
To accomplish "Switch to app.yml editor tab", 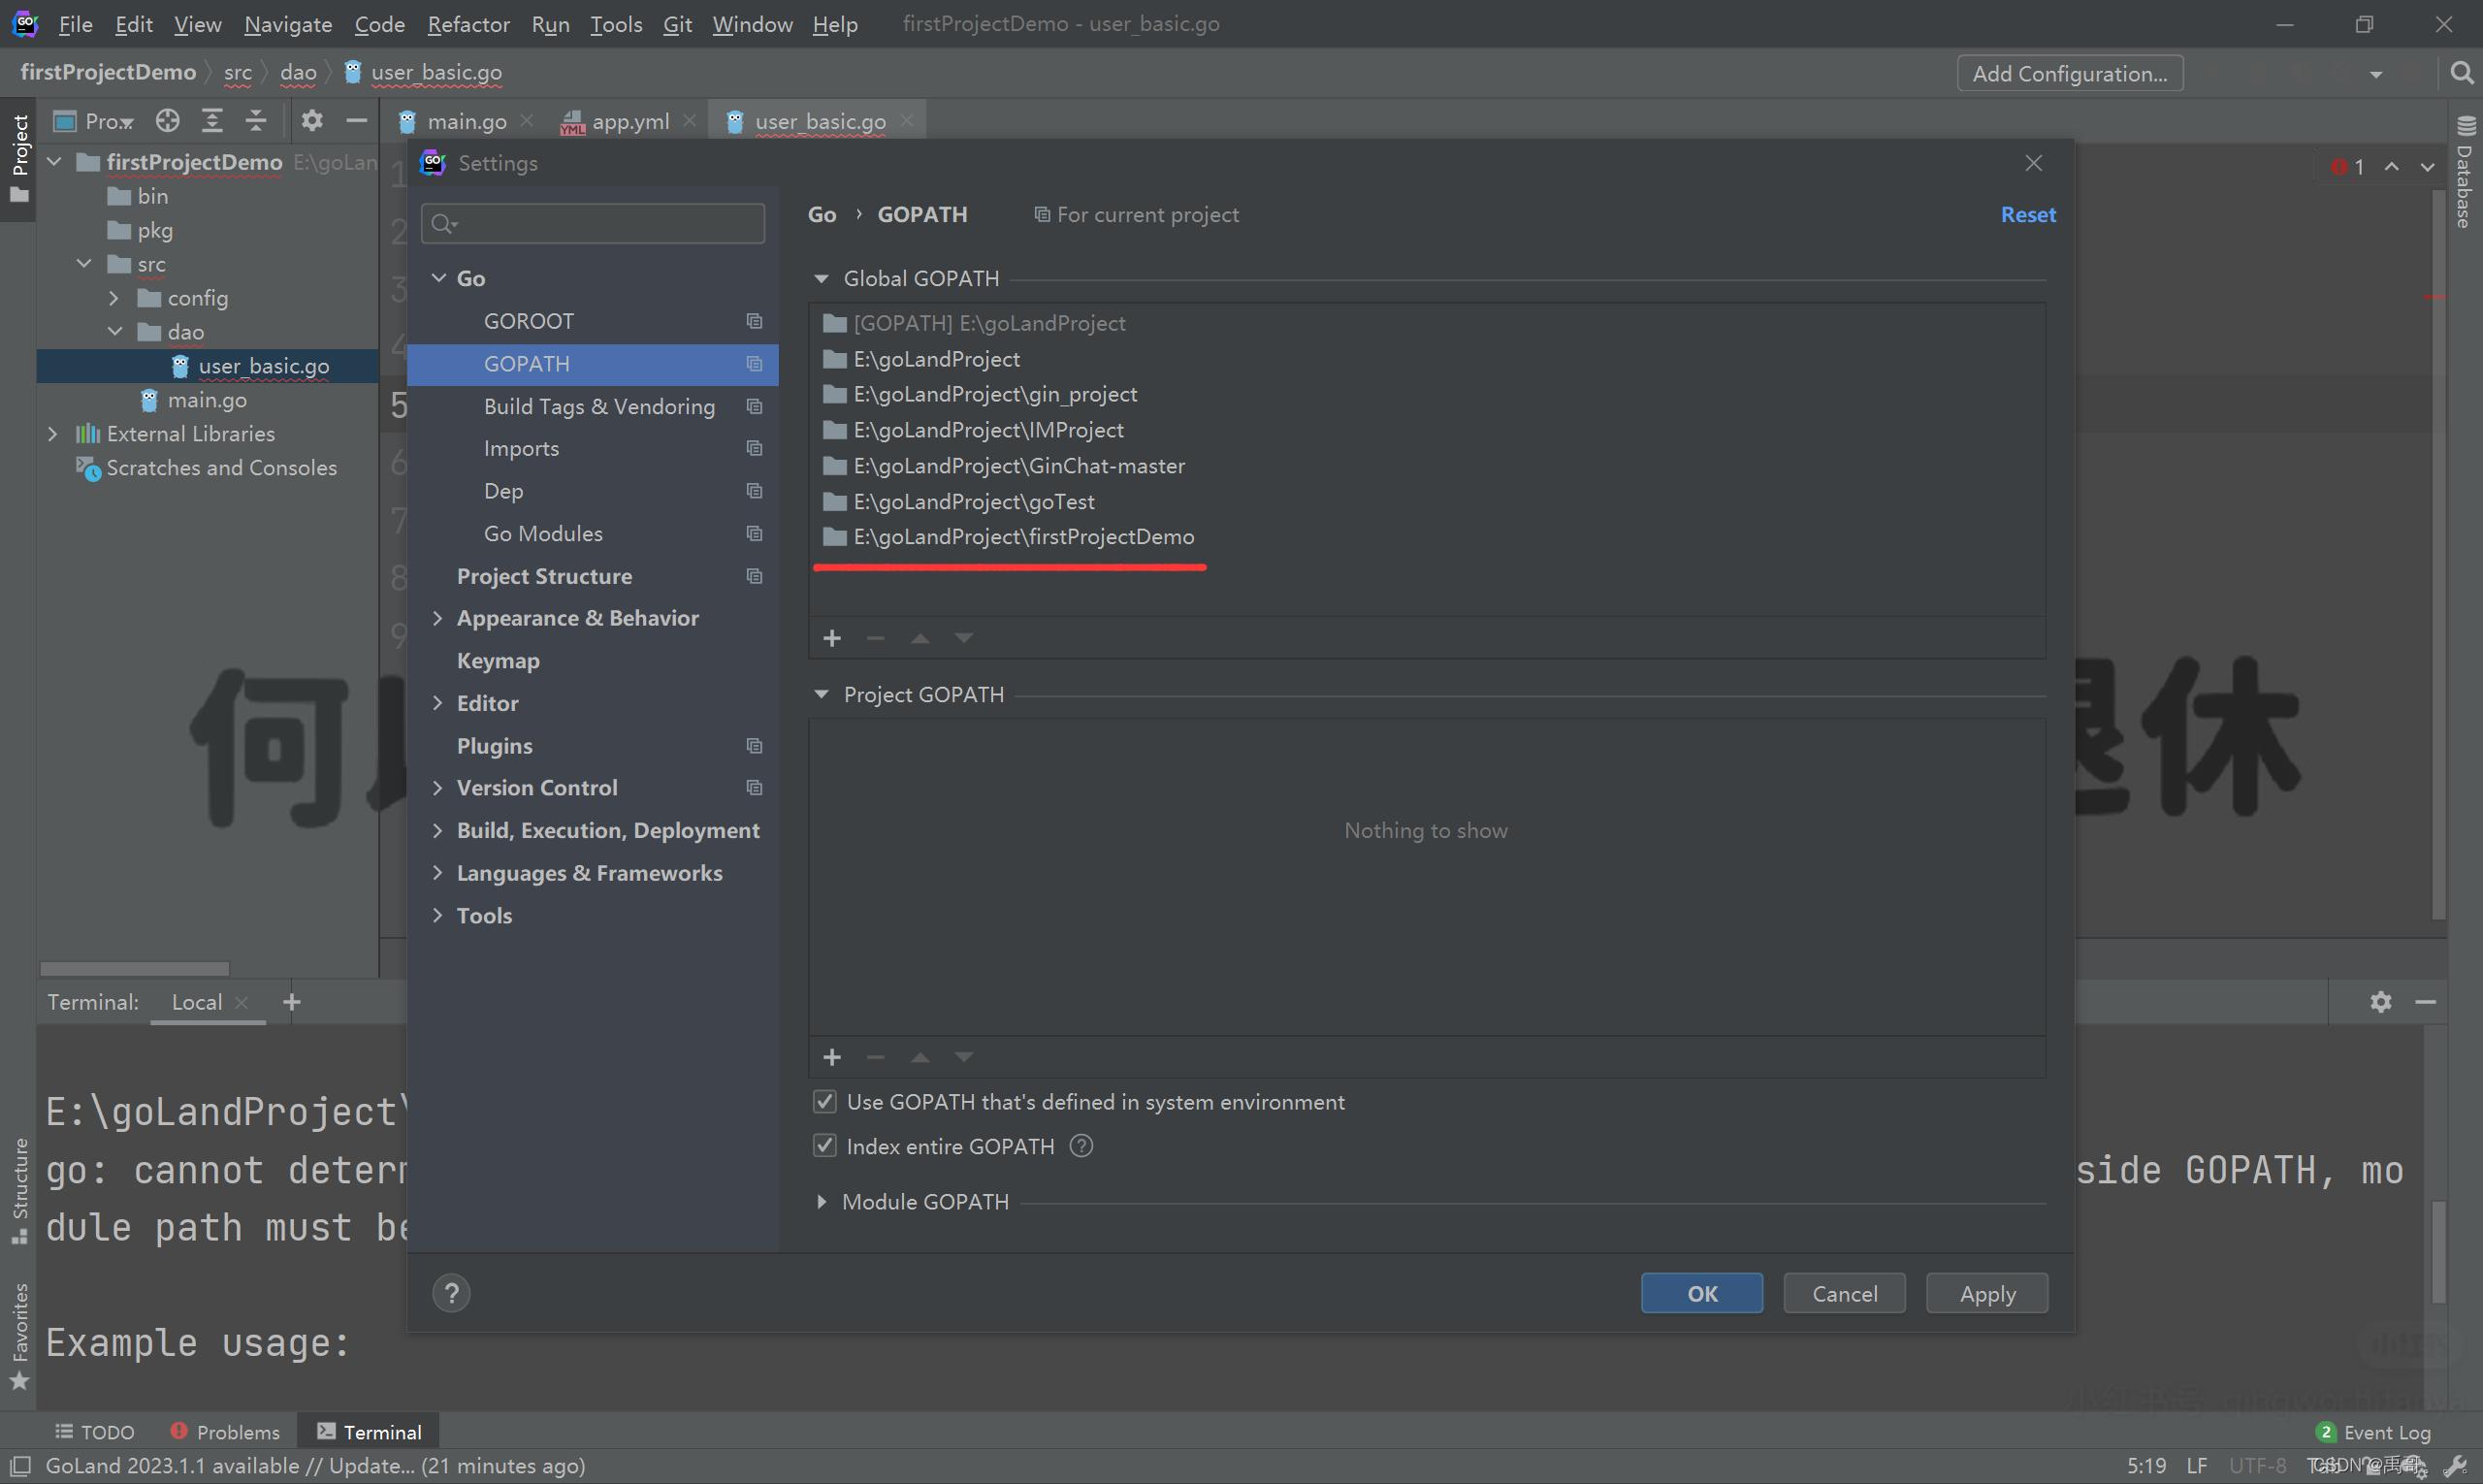I will coord(630,121).
